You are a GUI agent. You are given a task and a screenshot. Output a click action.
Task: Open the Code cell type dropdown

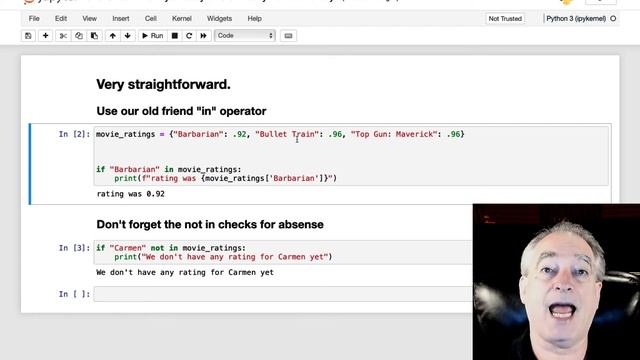click(245, 36)
